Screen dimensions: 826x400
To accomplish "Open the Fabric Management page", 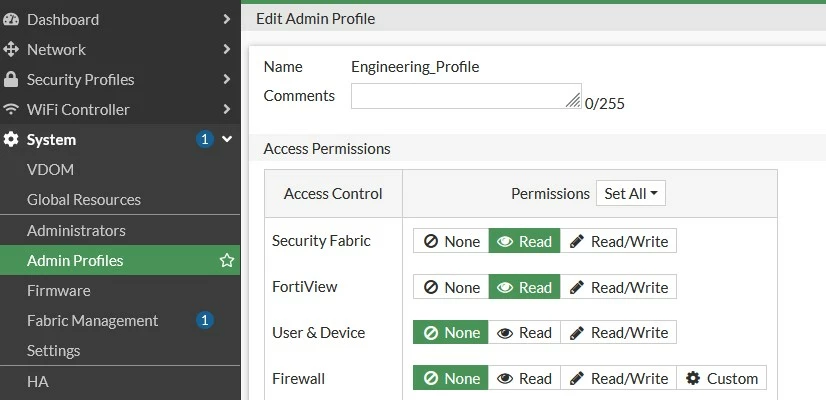I will 120,320.
